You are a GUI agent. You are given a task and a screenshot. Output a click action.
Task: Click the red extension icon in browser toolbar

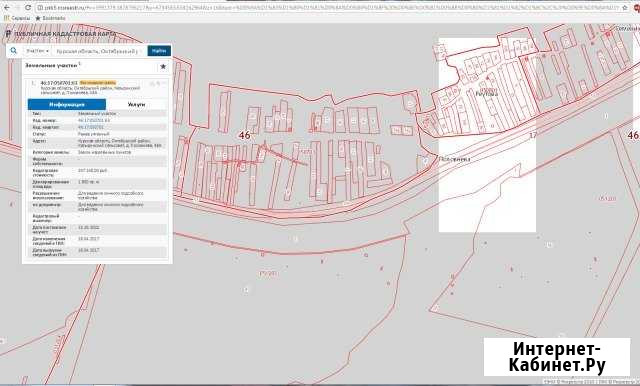click(x=637, y=8)
